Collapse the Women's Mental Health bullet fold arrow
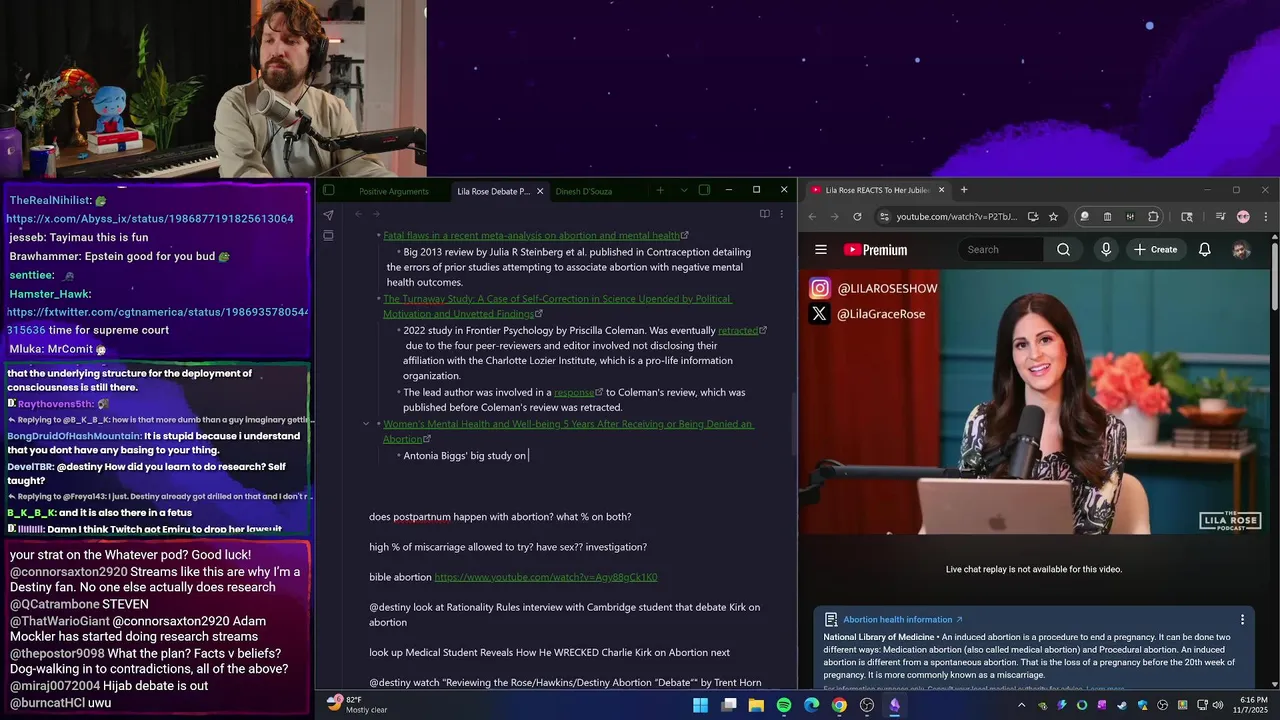Viewport: 1280px width, 720px height. click(366, 424)
